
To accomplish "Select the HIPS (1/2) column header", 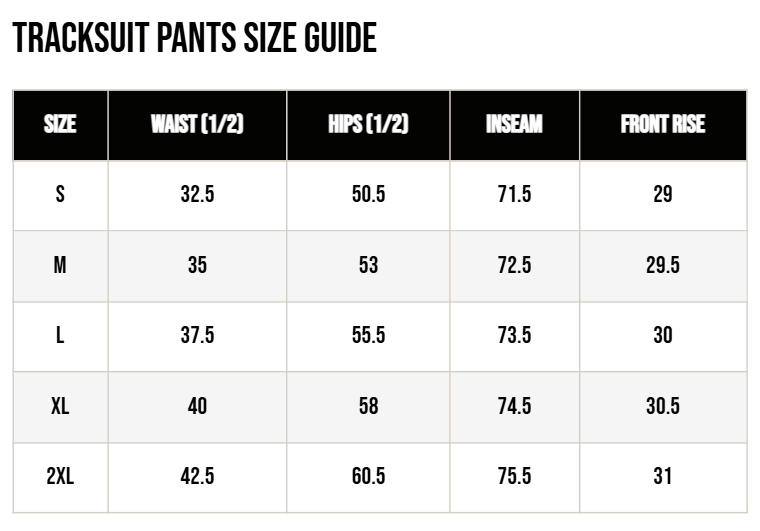I will [368, 124].
